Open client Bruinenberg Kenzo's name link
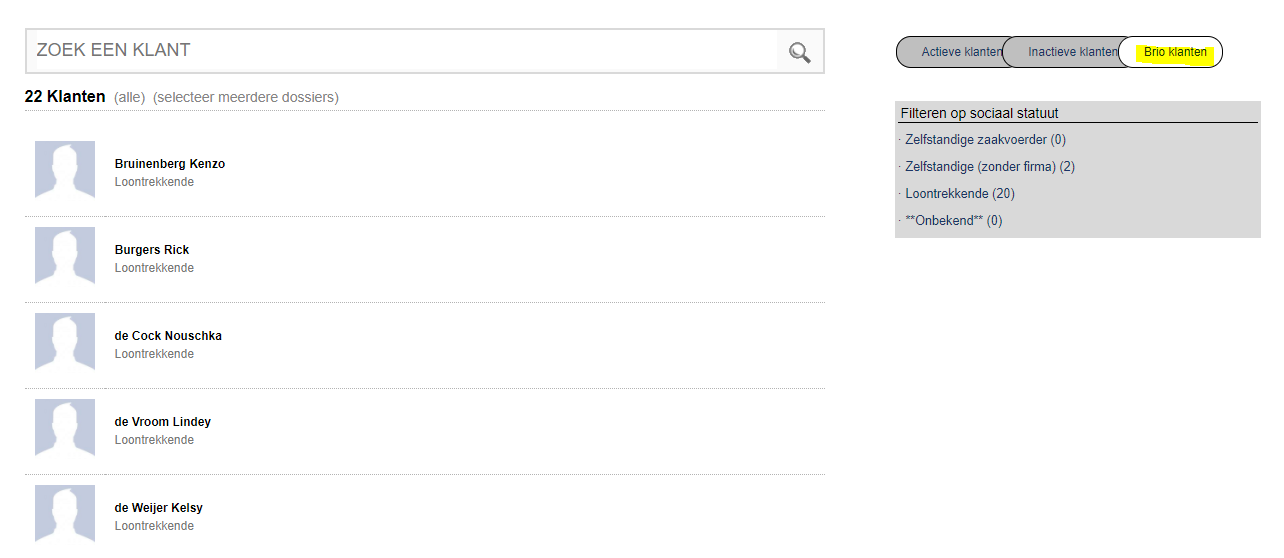The width and height of the screenshot is (1284, 558). pos(170,164)
